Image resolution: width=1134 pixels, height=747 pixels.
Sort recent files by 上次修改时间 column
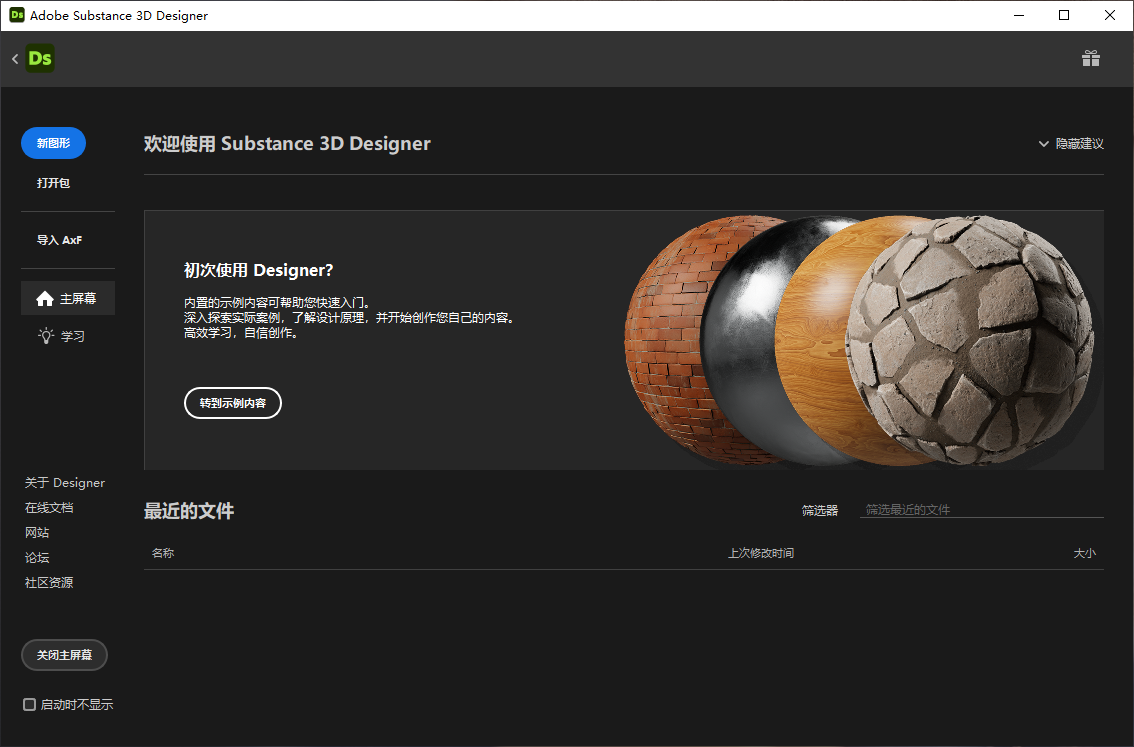(761, 553)
